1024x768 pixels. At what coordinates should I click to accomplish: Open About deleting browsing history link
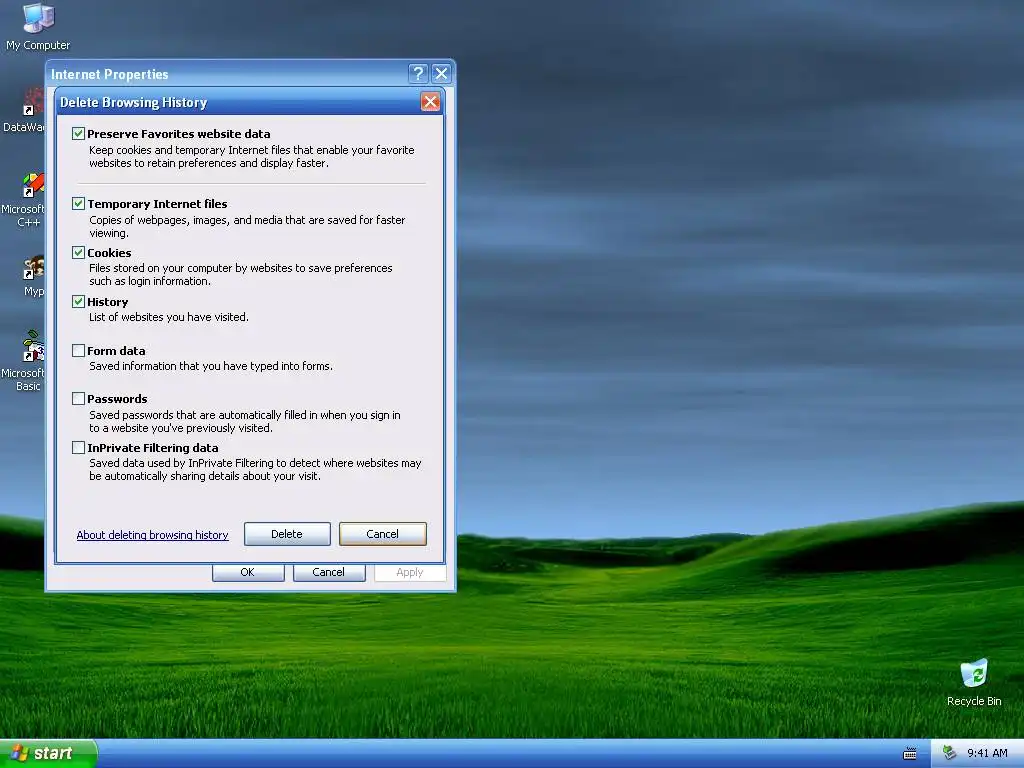point(152,535)
